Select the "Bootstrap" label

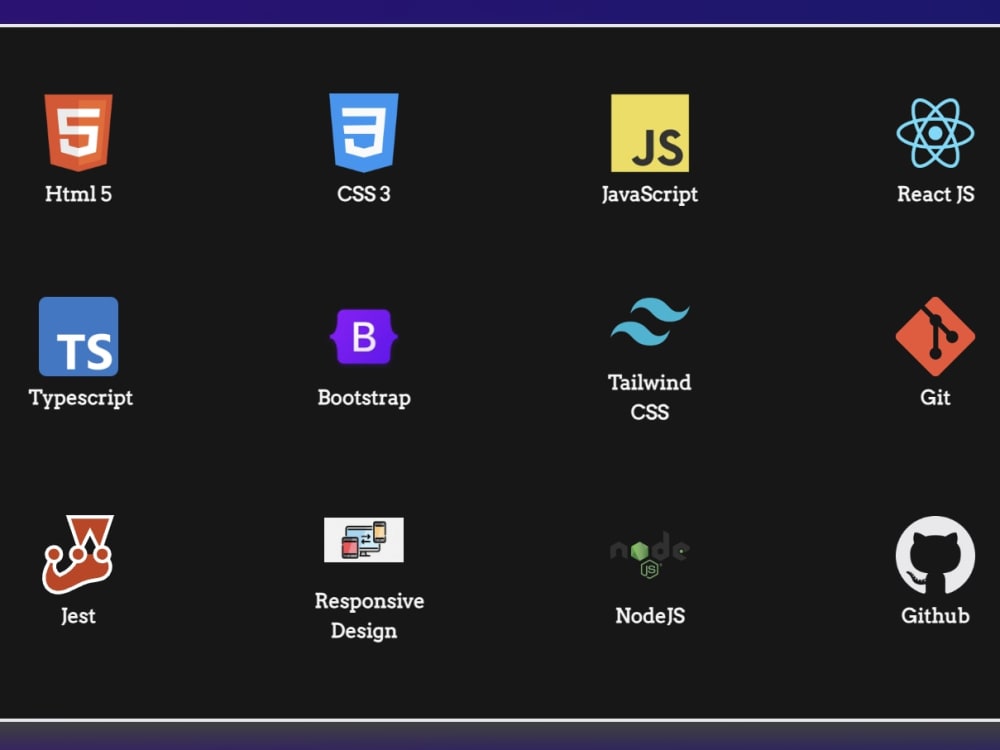click(364, 398)
